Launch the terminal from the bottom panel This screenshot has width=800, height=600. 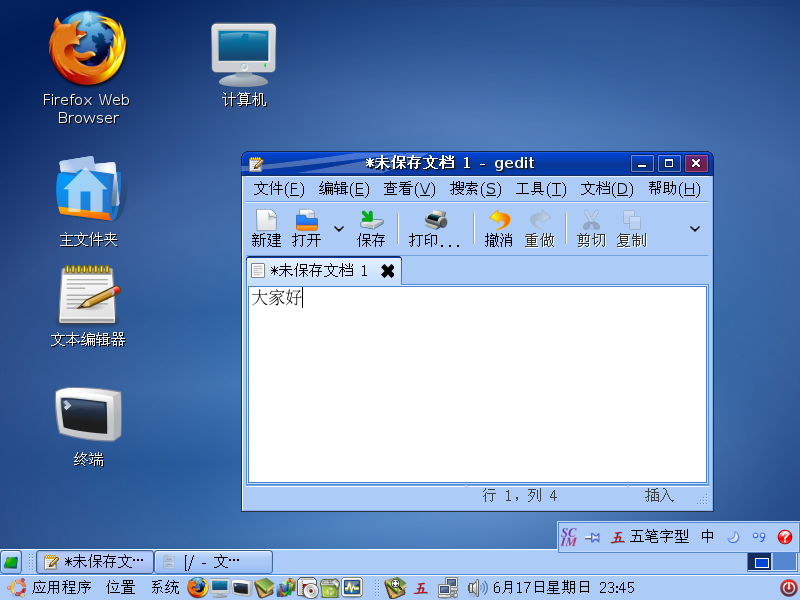click(x=242, y=588)
